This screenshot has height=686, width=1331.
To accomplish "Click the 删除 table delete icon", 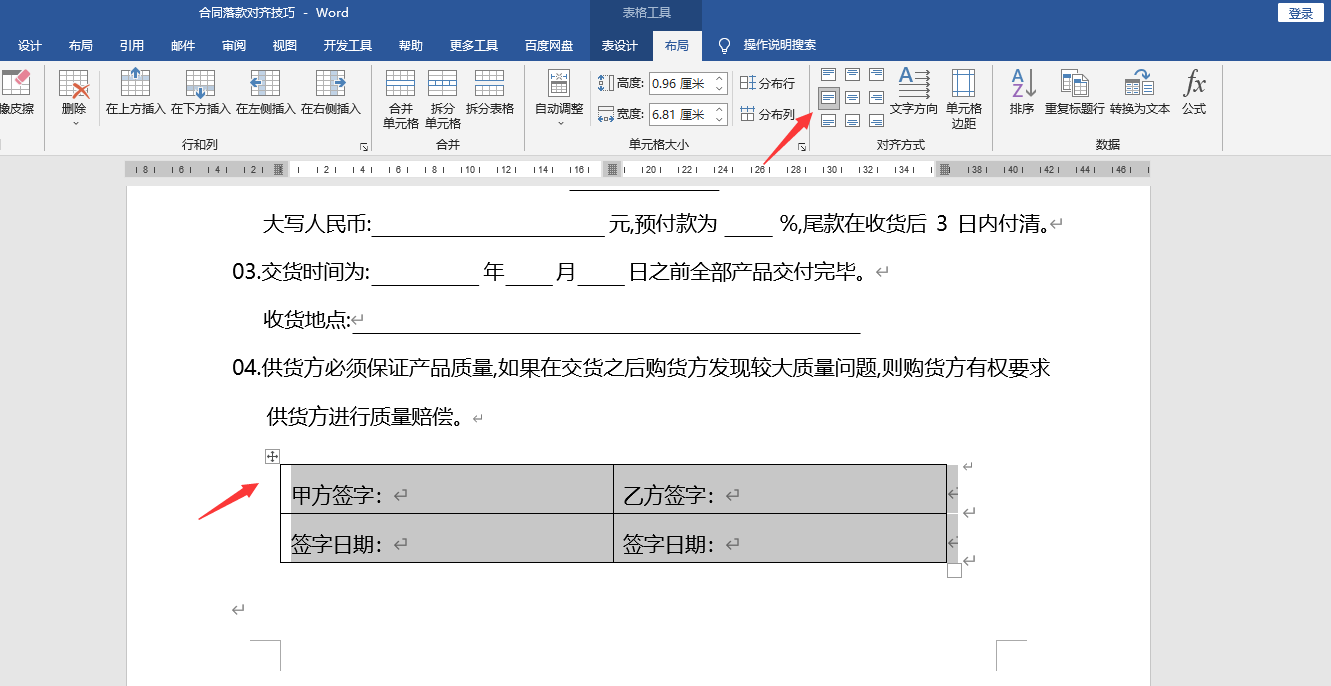I will [x=74, y=84].
